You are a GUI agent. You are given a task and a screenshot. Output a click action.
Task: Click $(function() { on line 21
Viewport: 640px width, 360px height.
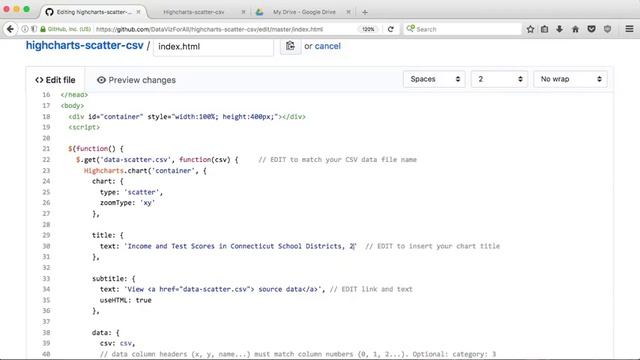point(96,149)
